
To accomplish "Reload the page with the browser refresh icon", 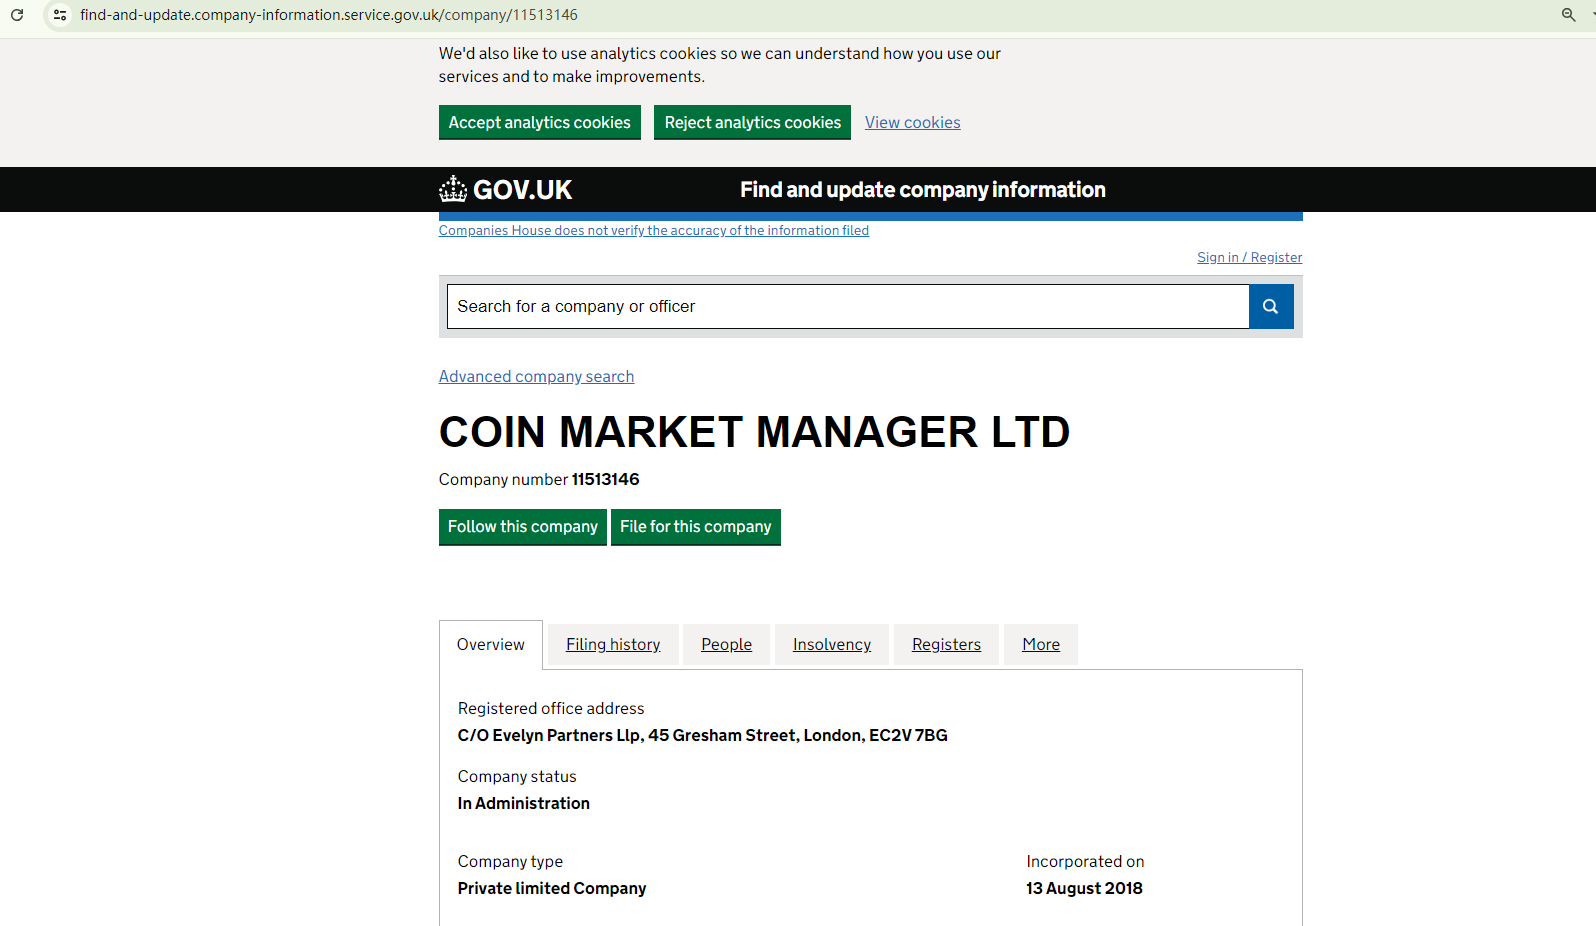I will click(17, 15).
